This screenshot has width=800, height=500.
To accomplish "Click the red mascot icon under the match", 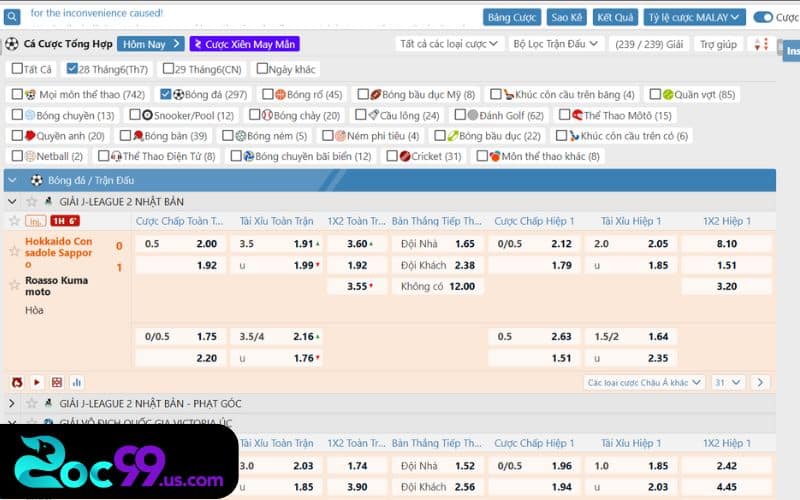I will (17, 382).
